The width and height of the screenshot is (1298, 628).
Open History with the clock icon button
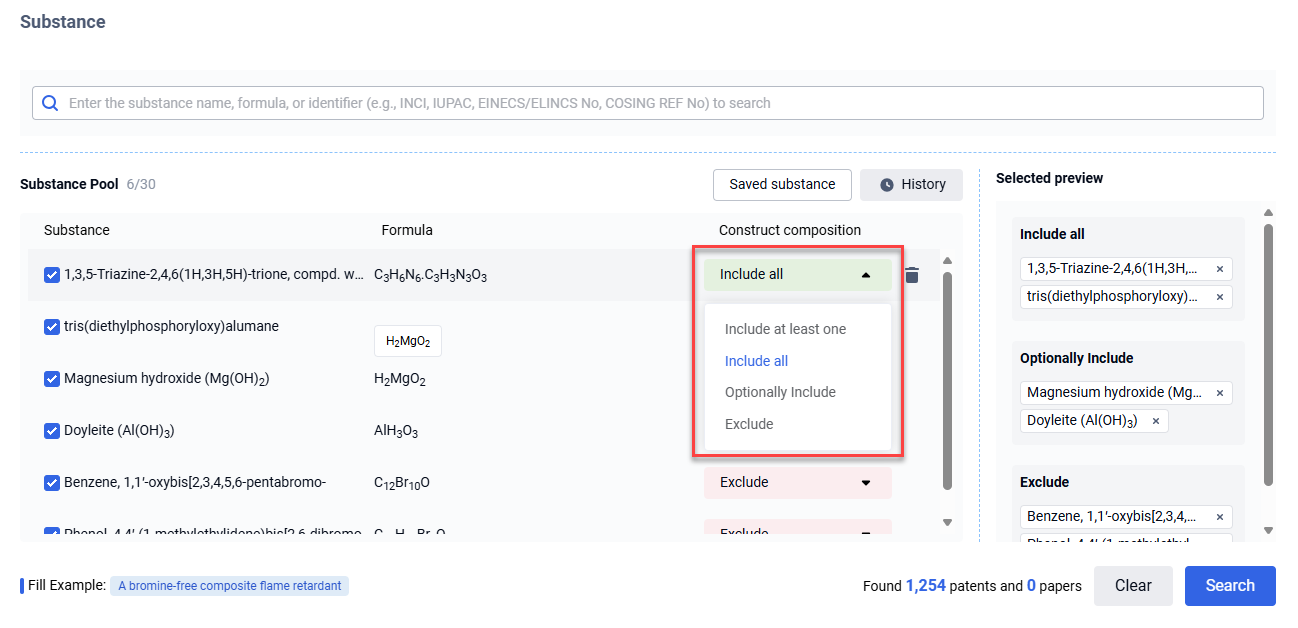[911, 185]
